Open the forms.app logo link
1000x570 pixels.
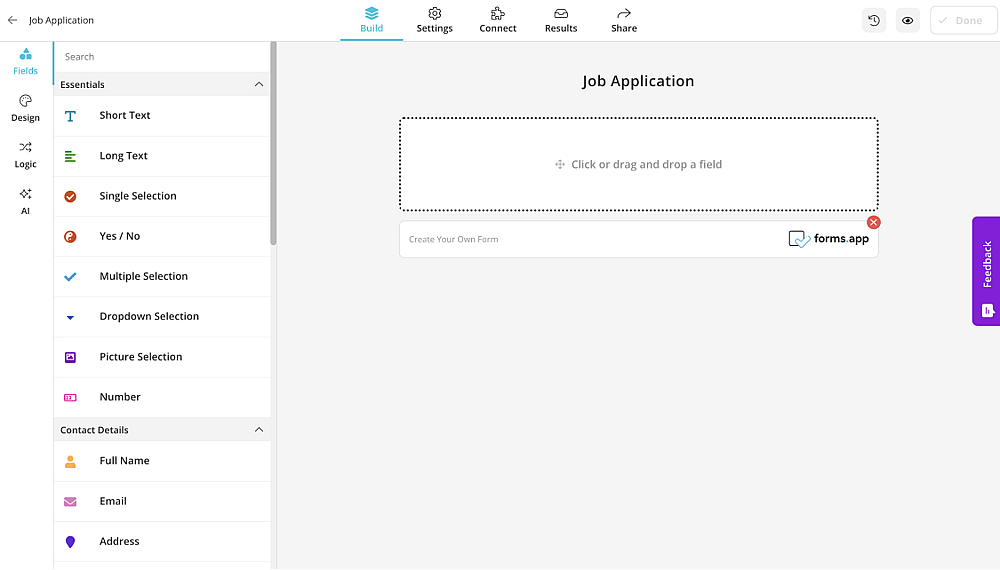828,238
